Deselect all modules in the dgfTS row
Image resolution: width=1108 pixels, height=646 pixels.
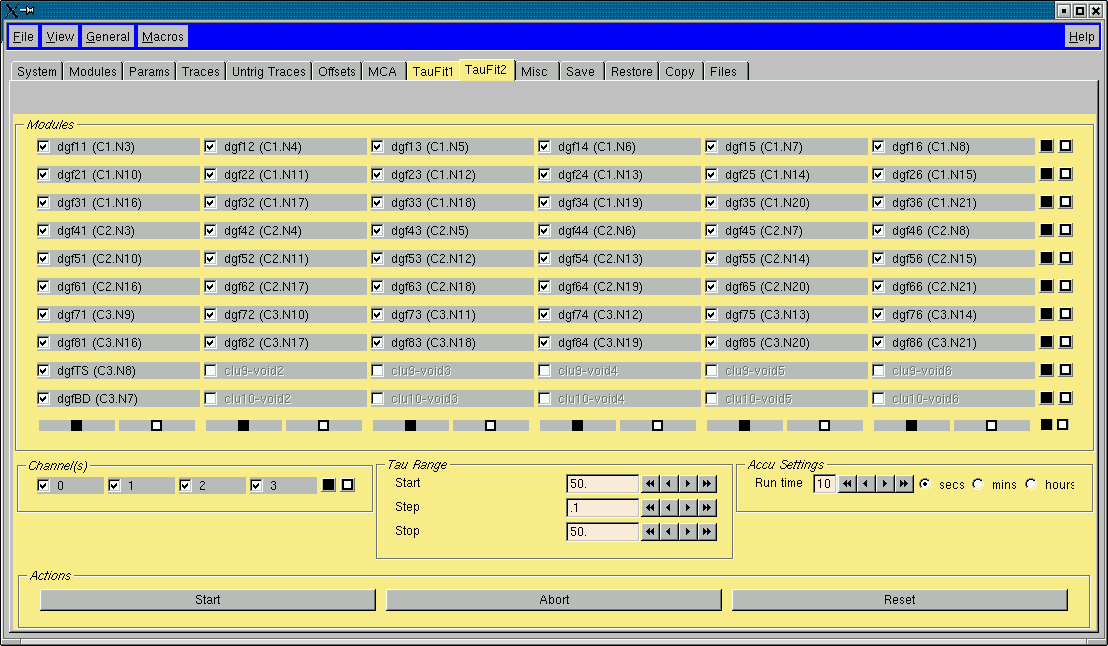(x=1066, y=370)
